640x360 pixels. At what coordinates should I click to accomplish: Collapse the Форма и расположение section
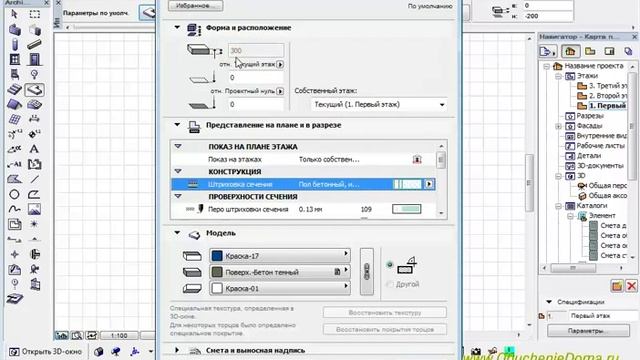tap(177, 27)
